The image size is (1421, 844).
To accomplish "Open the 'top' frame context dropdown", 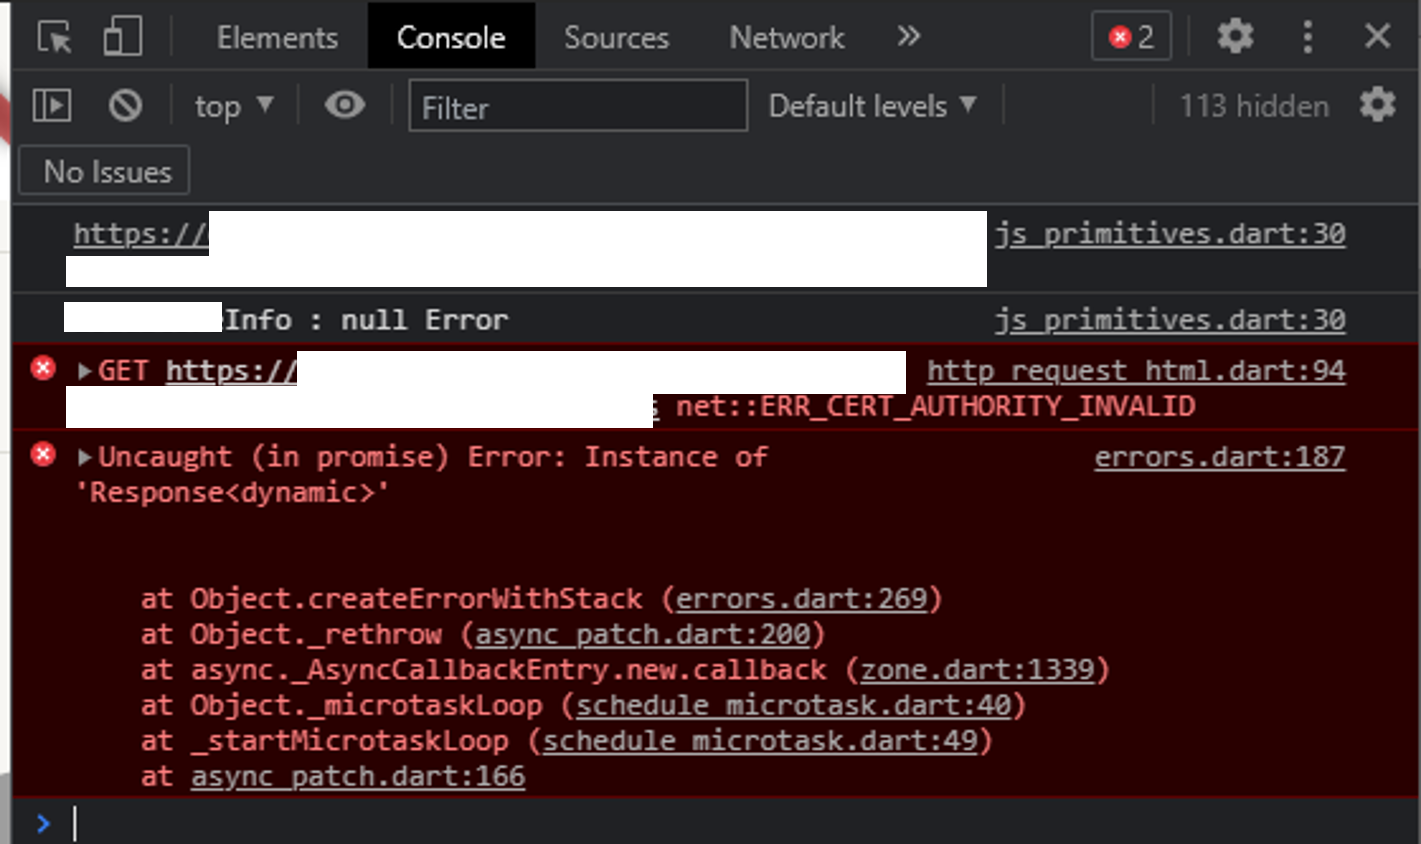I will pos(233,105).
